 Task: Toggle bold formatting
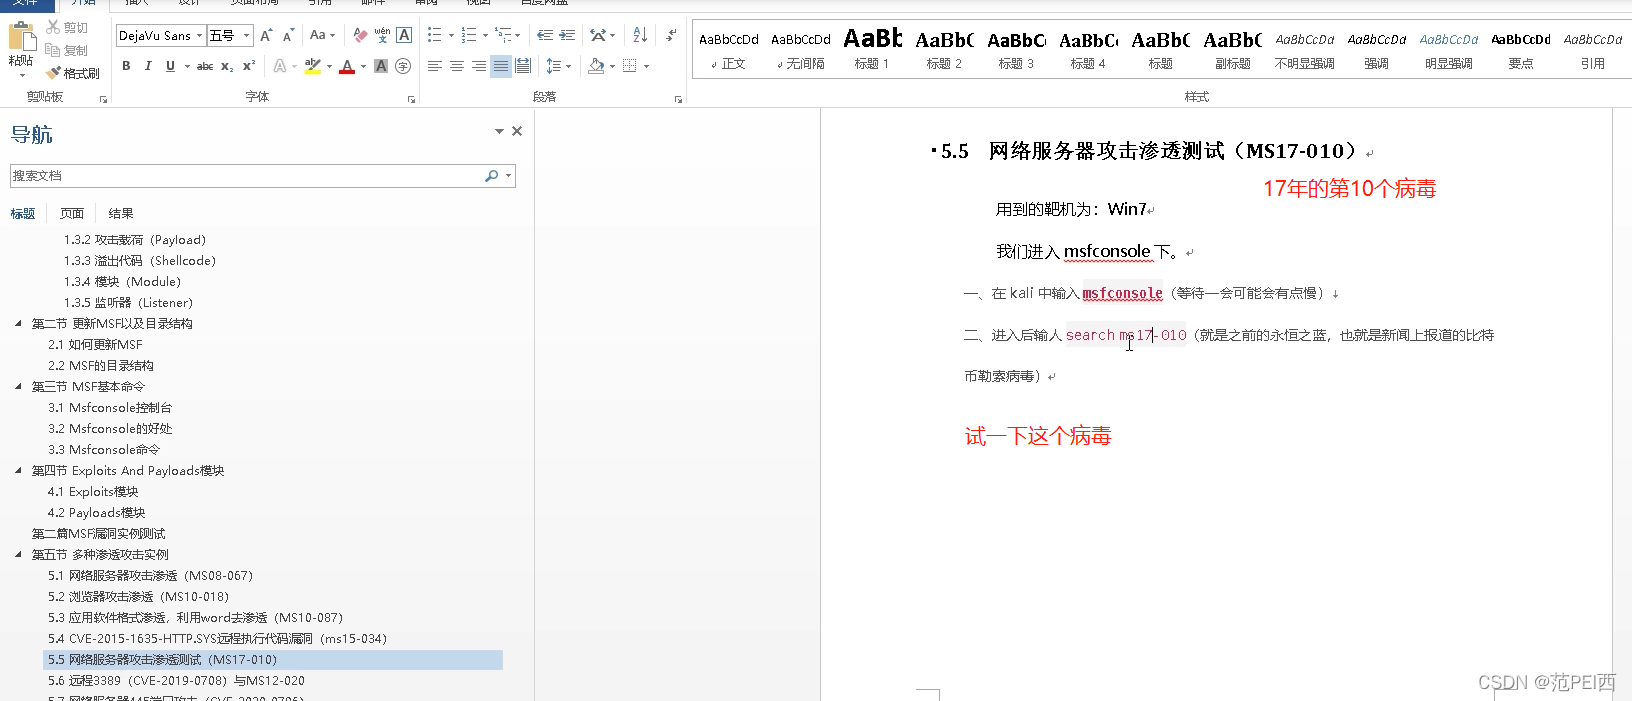point(126,66)
